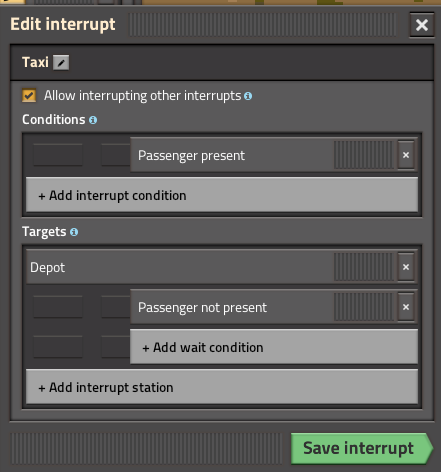Save the interrupt with green button
This screenshot has height=472, width=441.
(362, 448)
